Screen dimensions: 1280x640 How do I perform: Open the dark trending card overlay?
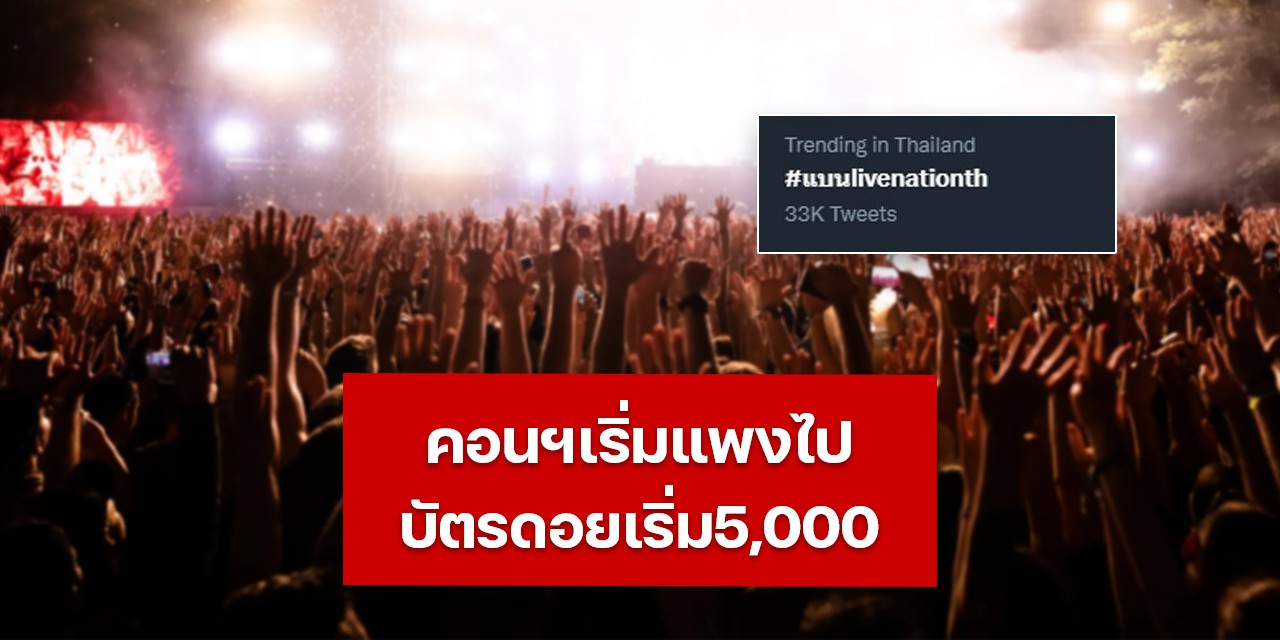click(x=937, y=184)
